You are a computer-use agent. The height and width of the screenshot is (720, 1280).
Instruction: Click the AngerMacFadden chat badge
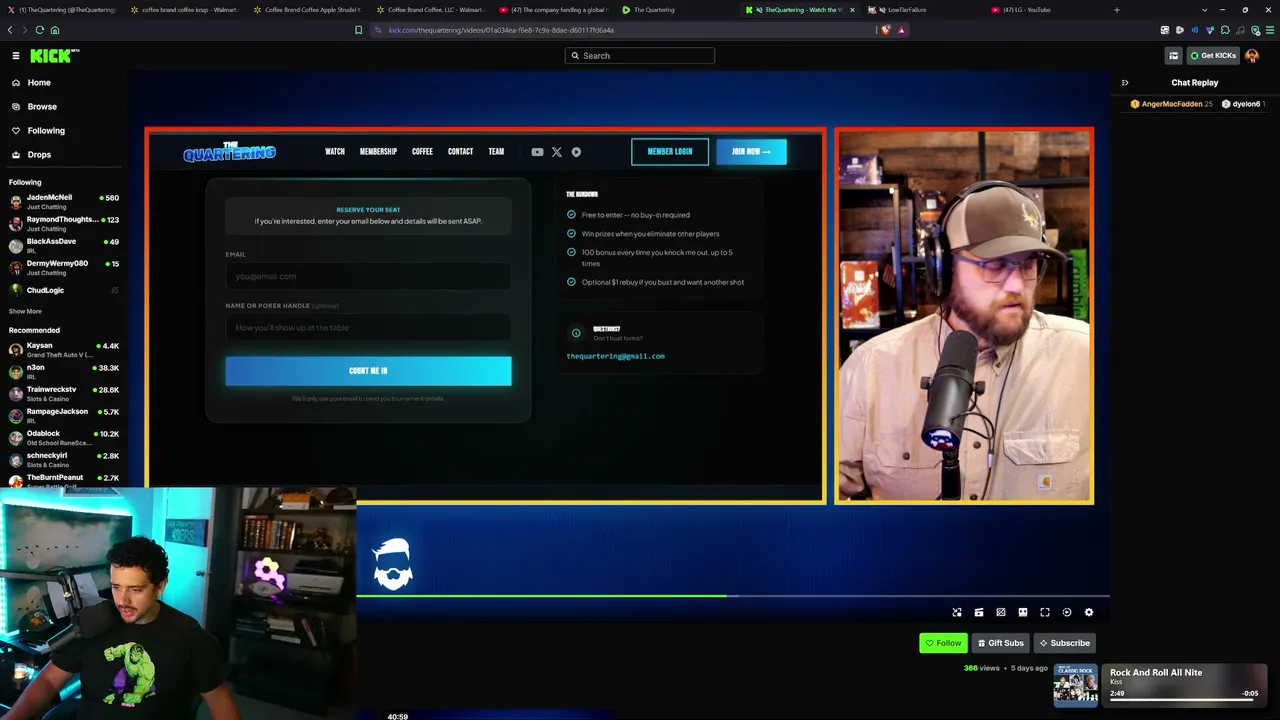pos(1135,104)
